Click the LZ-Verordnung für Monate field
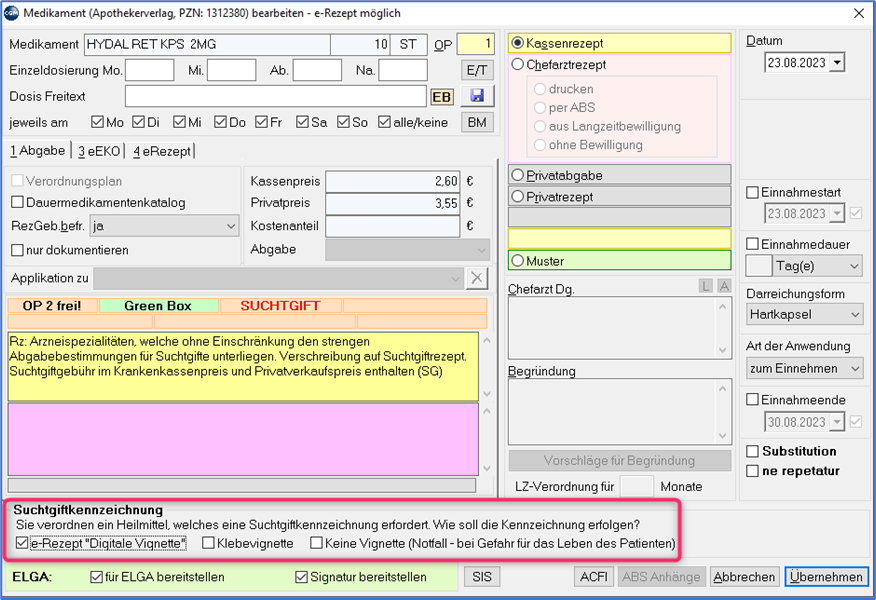876x600 pixels. click(637, 486)
